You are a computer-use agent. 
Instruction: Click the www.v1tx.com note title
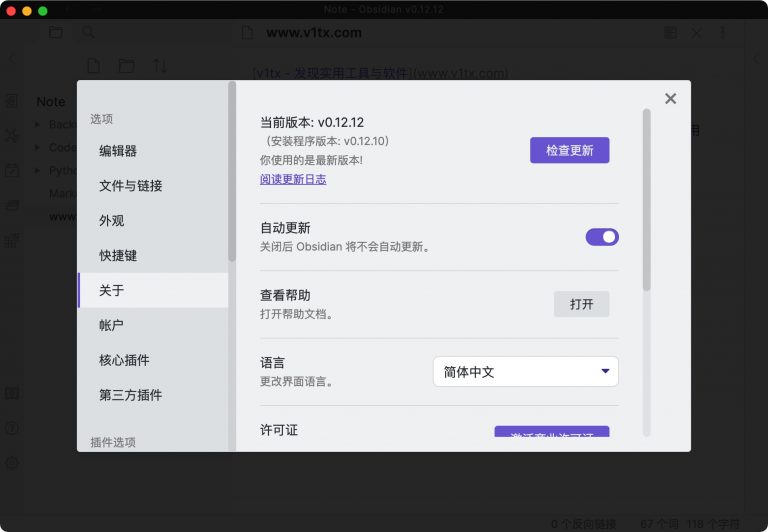click(x=314, y=33)
